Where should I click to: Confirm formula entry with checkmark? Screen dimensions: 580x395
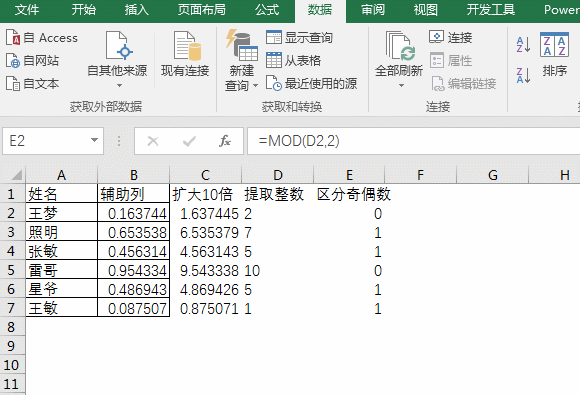click(x=189, y=141)
